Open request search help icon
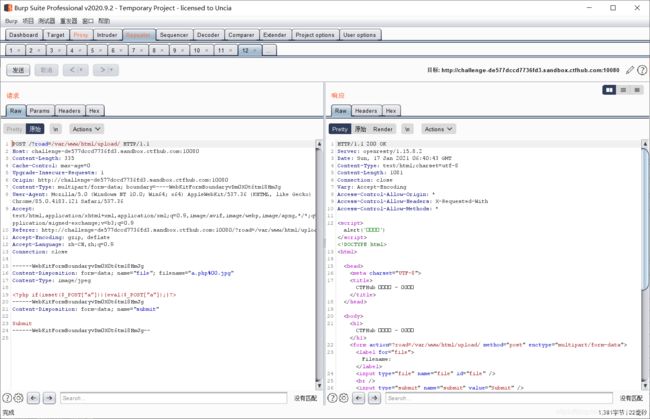Image resolution: width=650 pixels, height=419 pixels. click(x=7, y=398)
